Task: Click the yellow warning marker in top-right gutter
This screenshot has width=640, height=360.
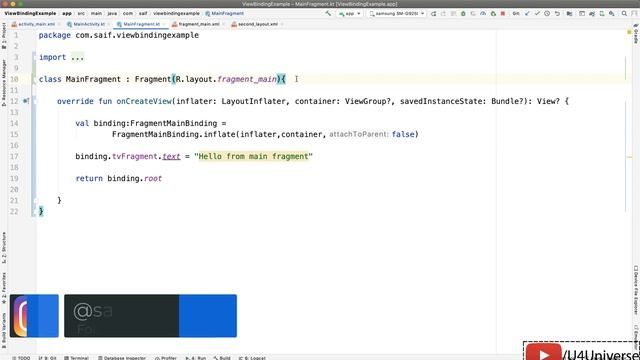Action: click(x=629, y=32)
